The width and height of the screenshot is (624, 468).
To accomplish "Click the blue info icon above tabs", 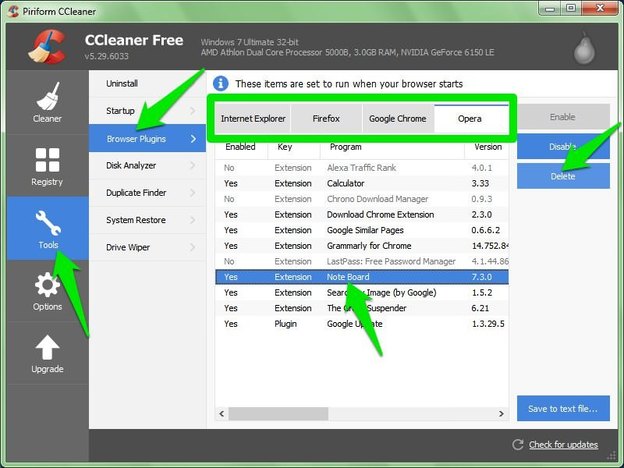I will [x=220, y=83].
